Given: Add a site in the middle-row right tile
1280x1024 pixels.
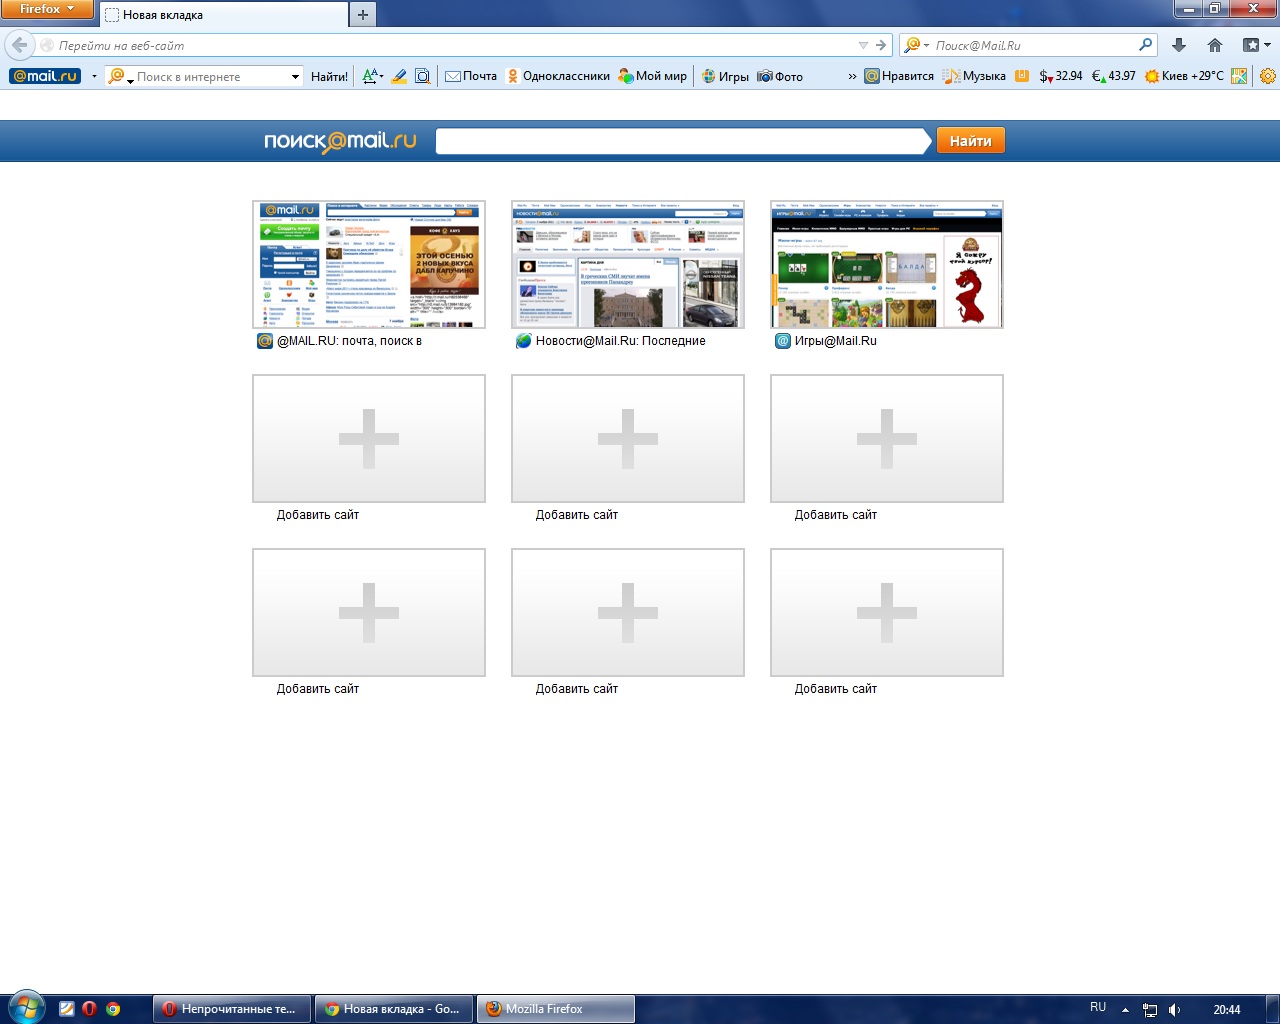Looking at the screenshot, I should click(x=887, y=438).
